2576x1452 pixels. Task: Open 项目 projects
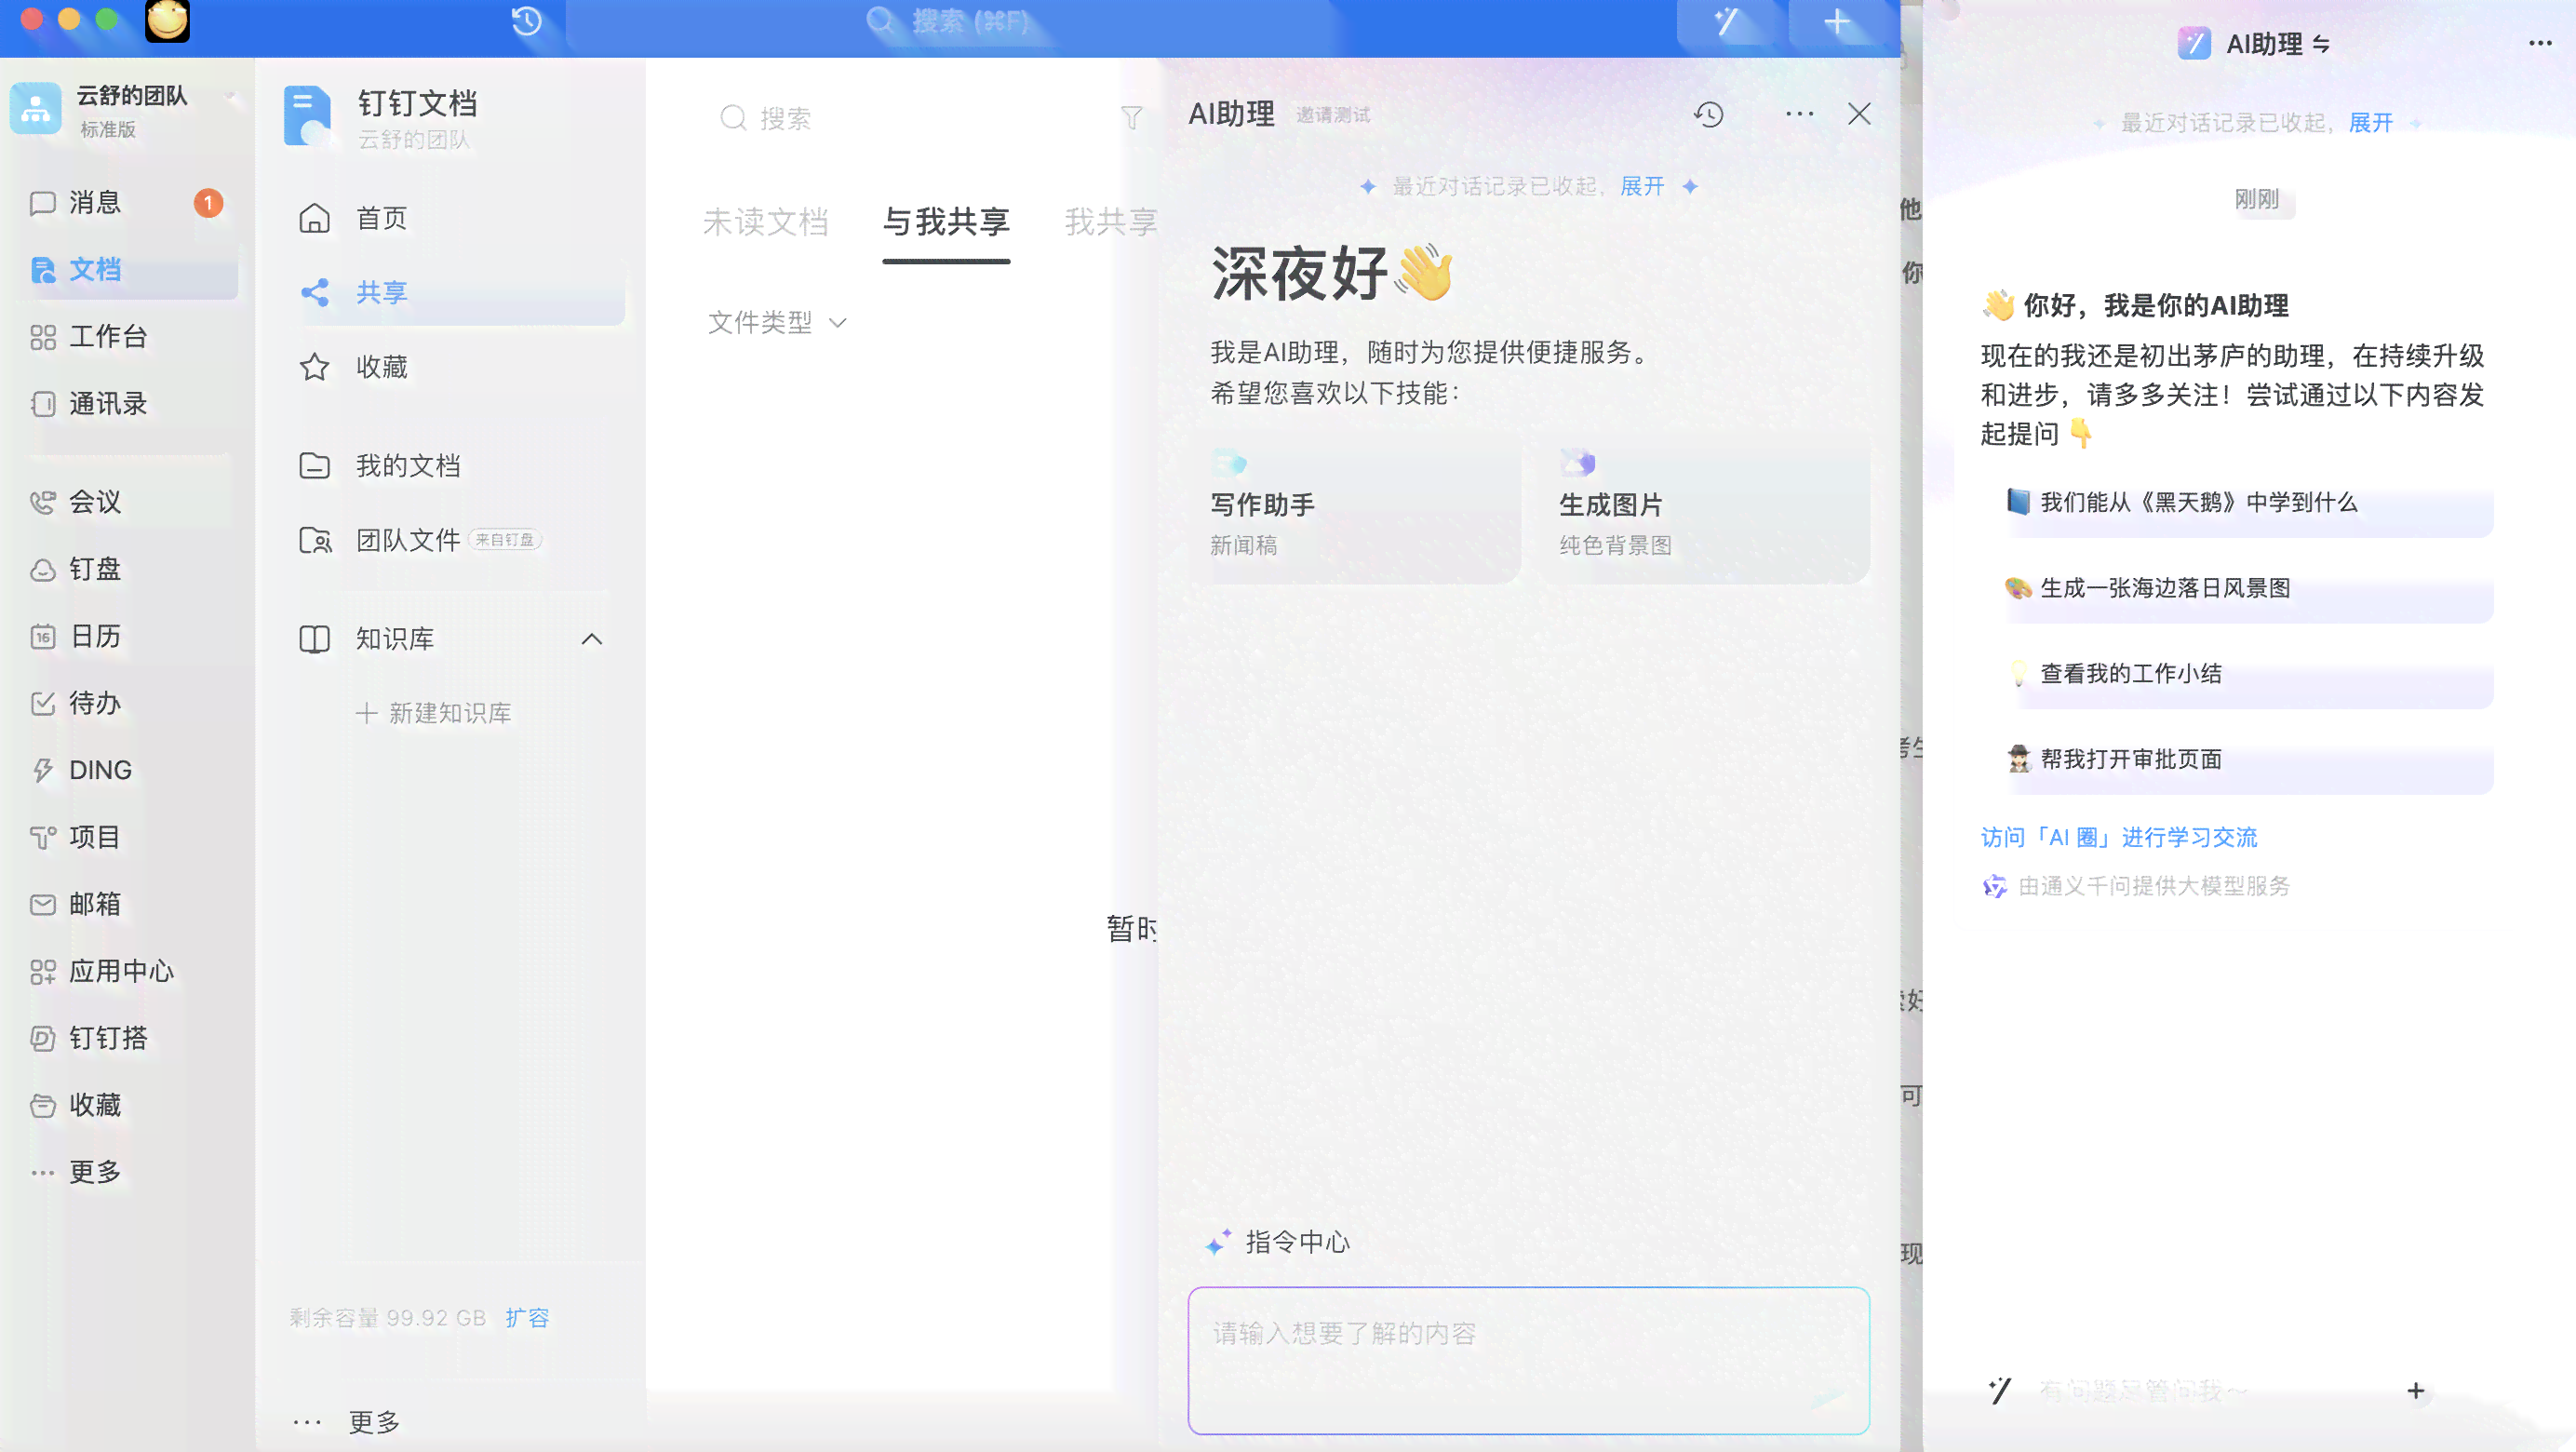point(127,837)
